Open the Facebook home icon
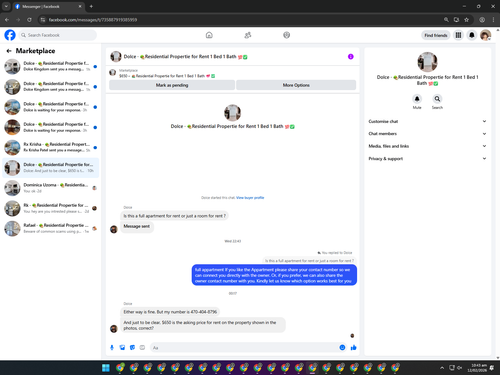This screenshot has height=375, width=500. pos(209,35)
